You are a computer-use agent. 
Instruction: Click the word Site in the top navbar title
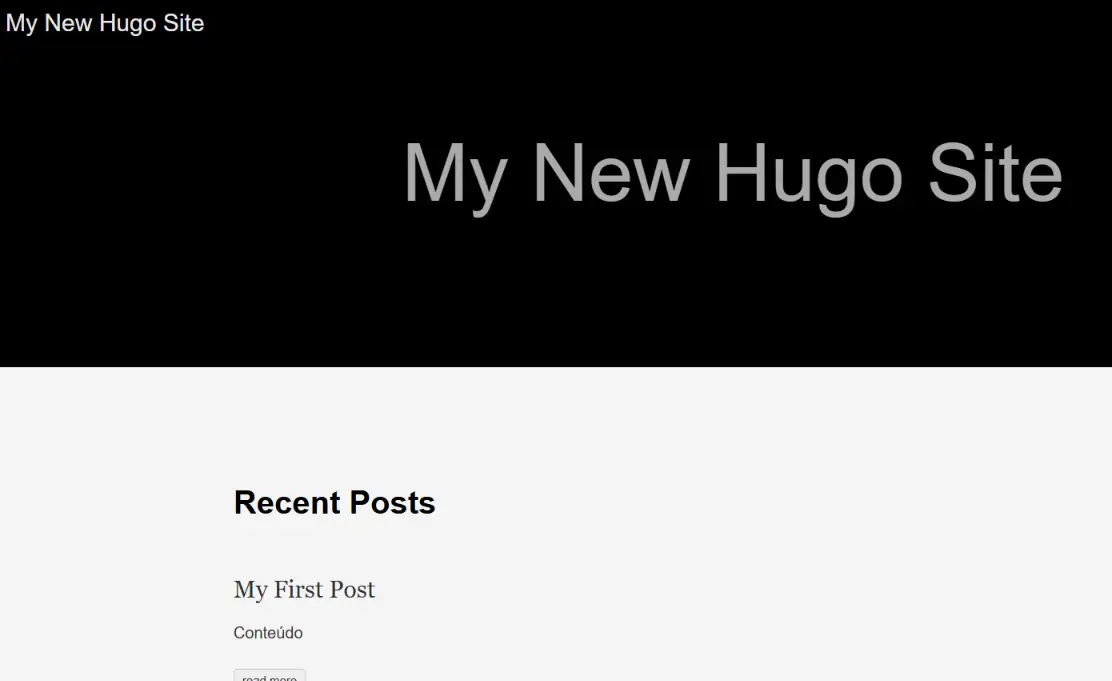184,23
